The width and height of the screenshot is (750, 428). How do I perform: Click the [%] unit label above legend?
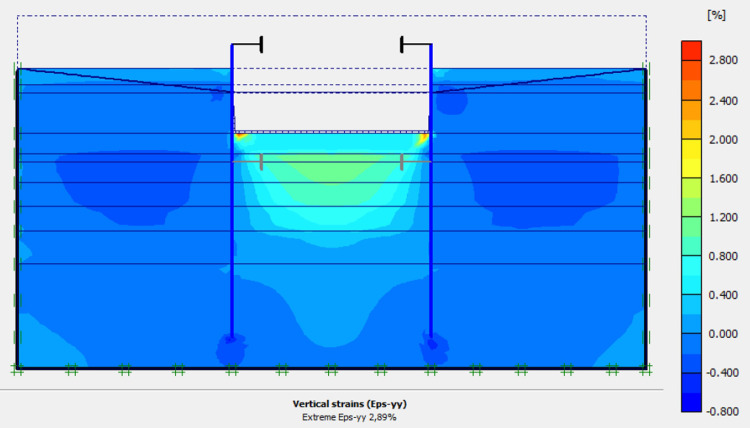pyautogui.click(x=716, y=15)
